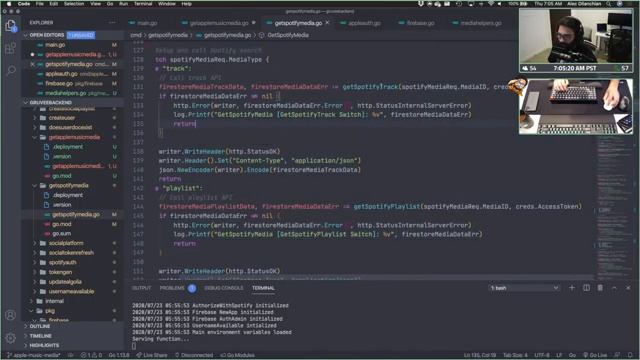Open the Output panel tab
Screen dimensions: 640x360
point(142,288)
